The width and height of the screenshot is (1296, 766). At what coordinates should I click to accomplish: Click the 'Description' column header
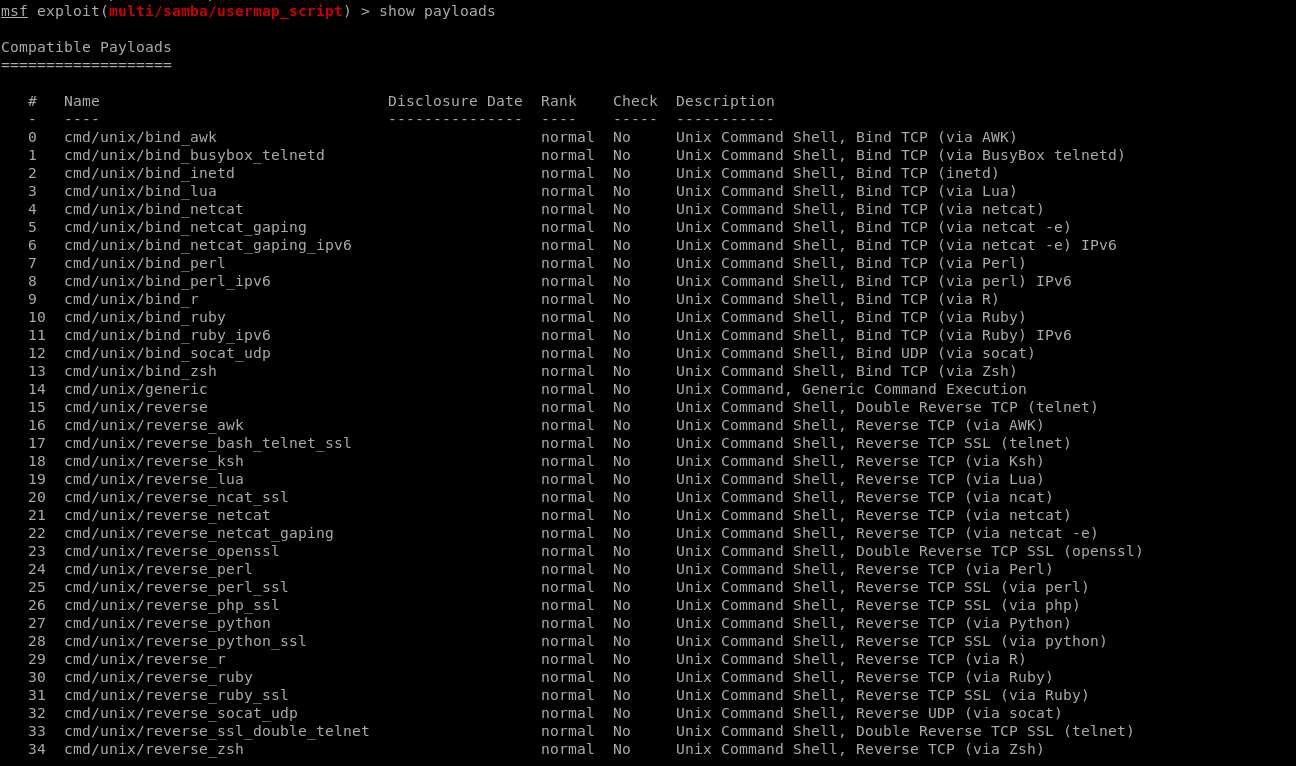click(725, 101)
